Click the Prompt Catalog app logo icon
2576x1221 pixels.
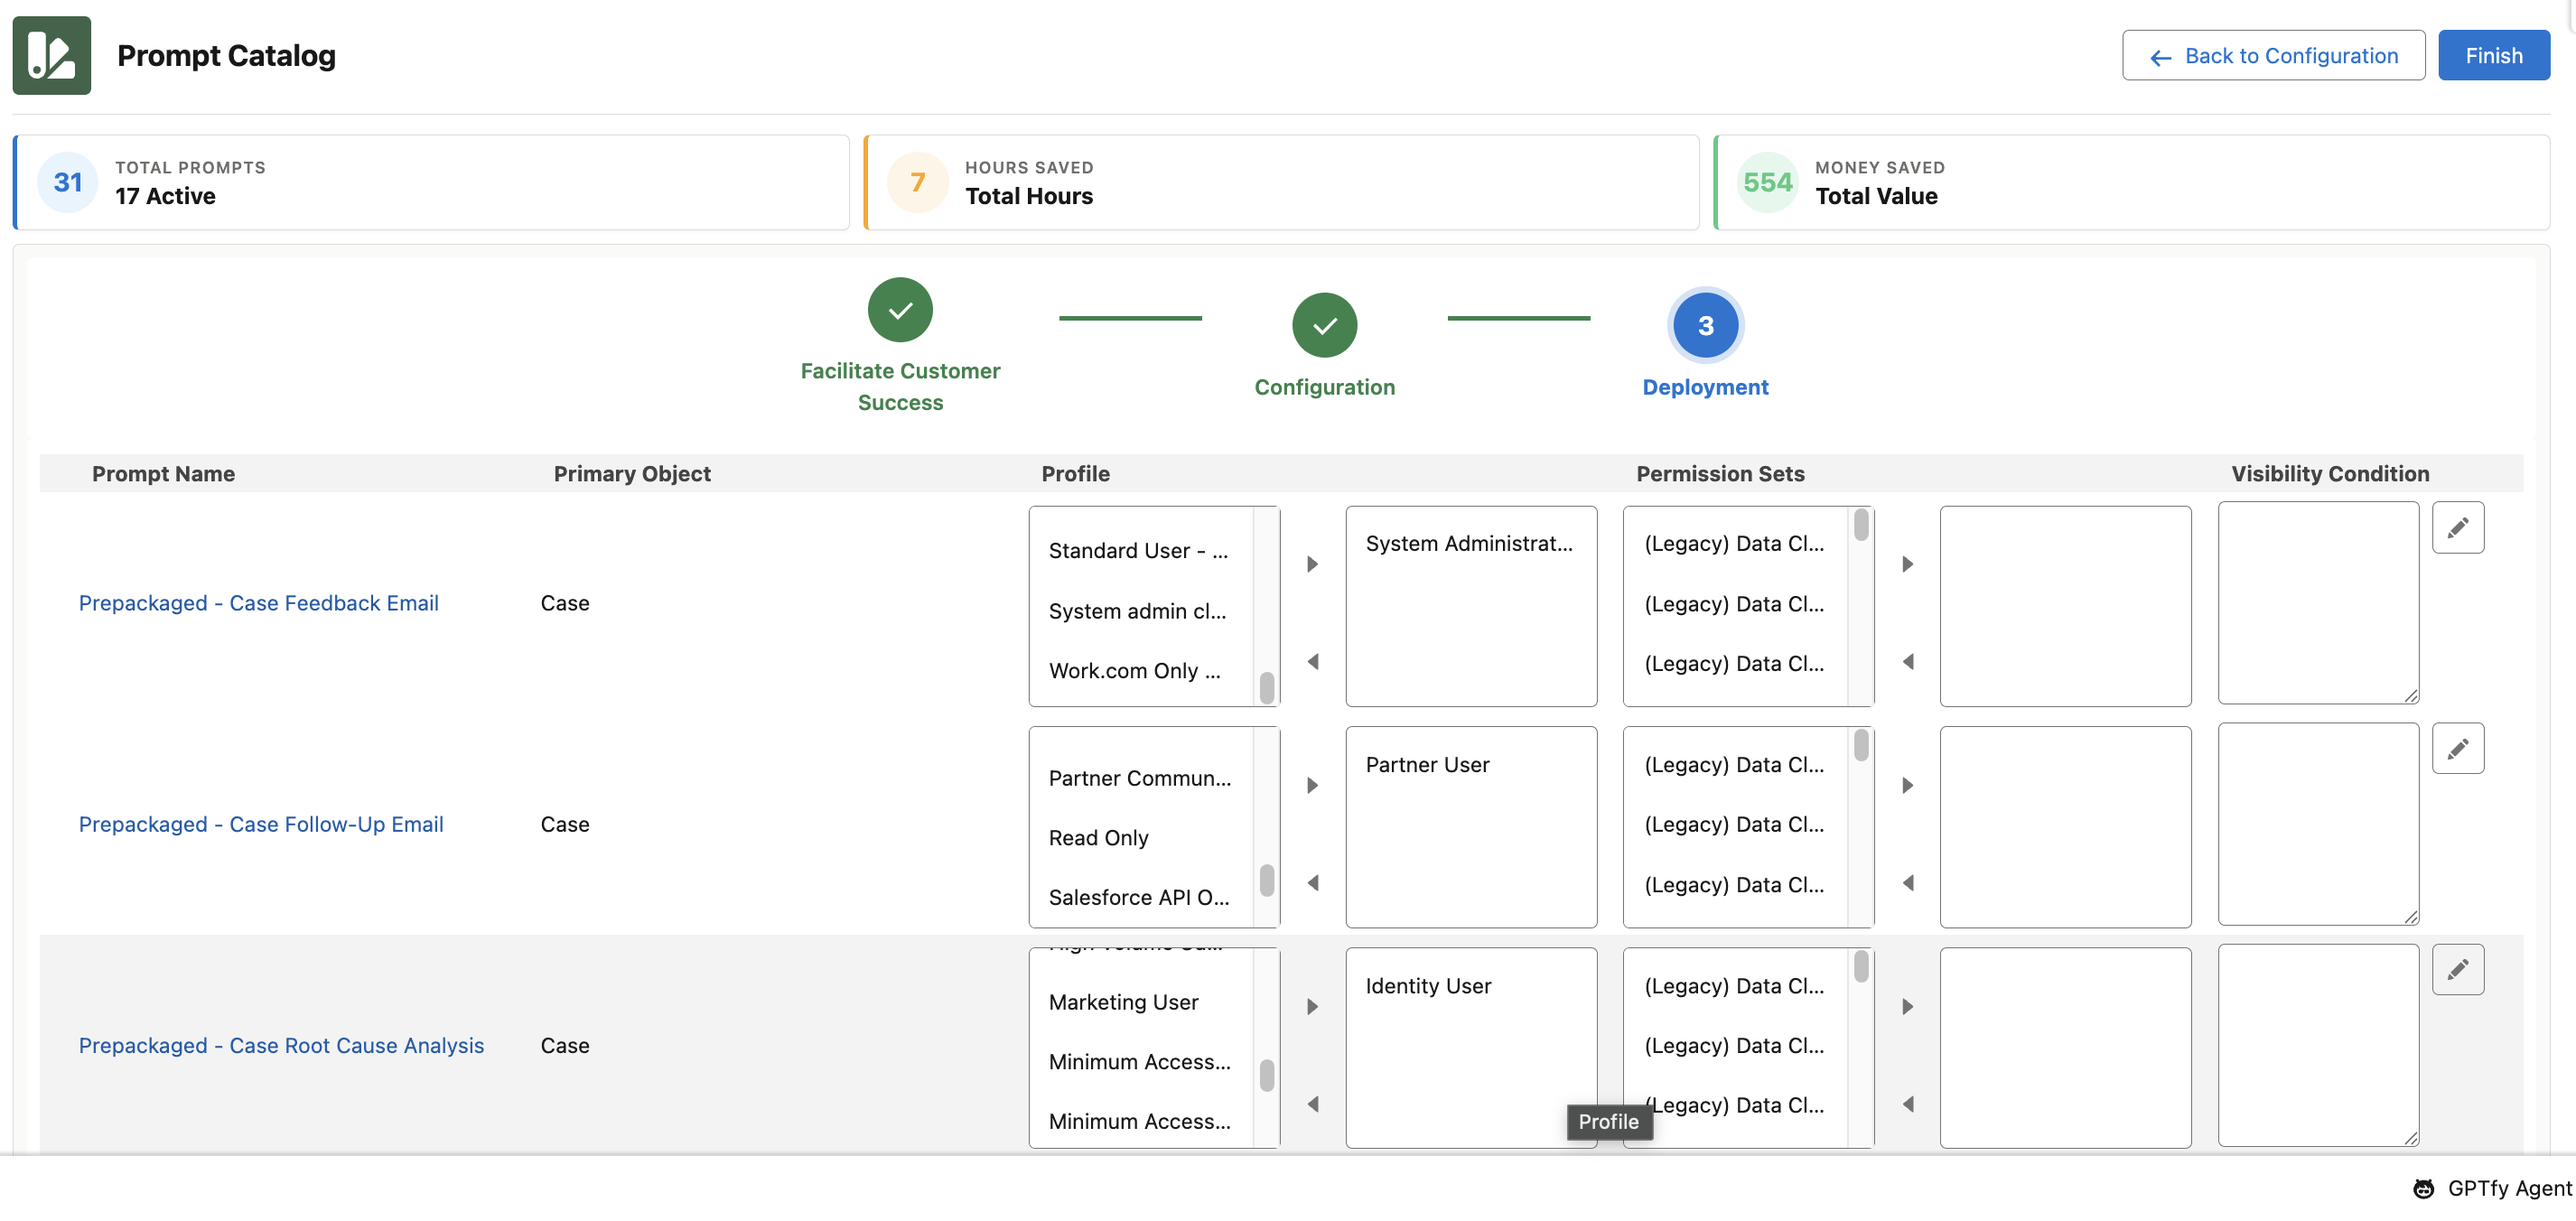click(51, 55)
